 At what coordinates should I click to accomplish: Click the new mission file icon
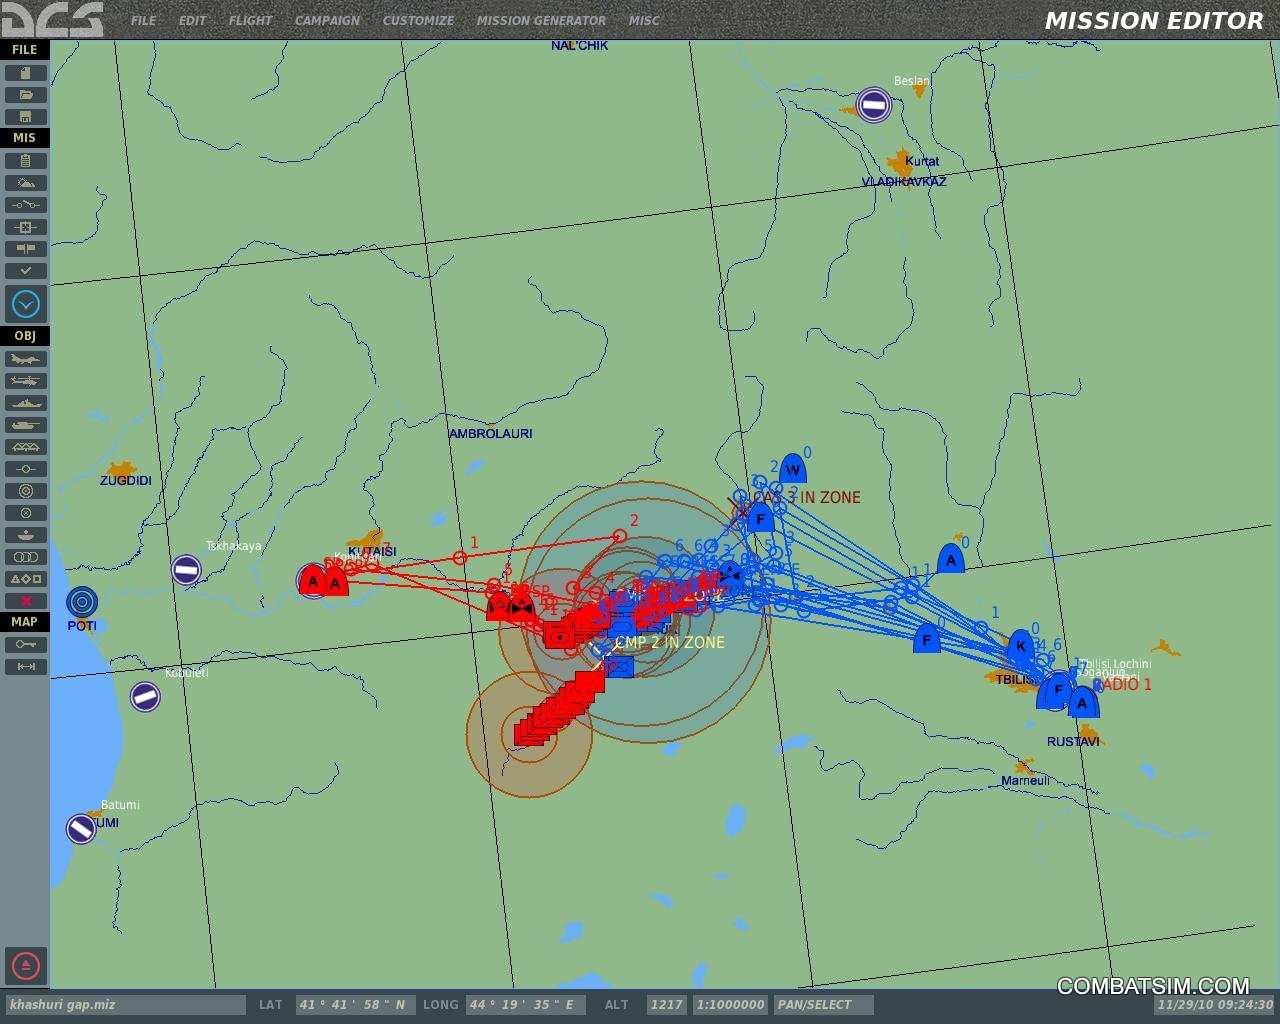click(26, 73)
